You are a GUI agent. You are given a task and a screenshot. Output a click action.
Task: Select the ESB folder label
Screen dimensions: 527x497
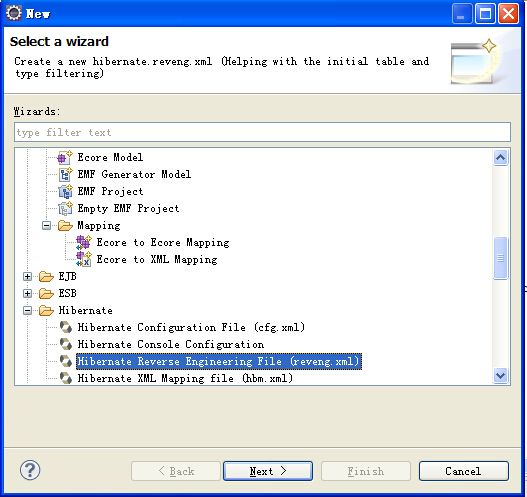tap(68, 293)
